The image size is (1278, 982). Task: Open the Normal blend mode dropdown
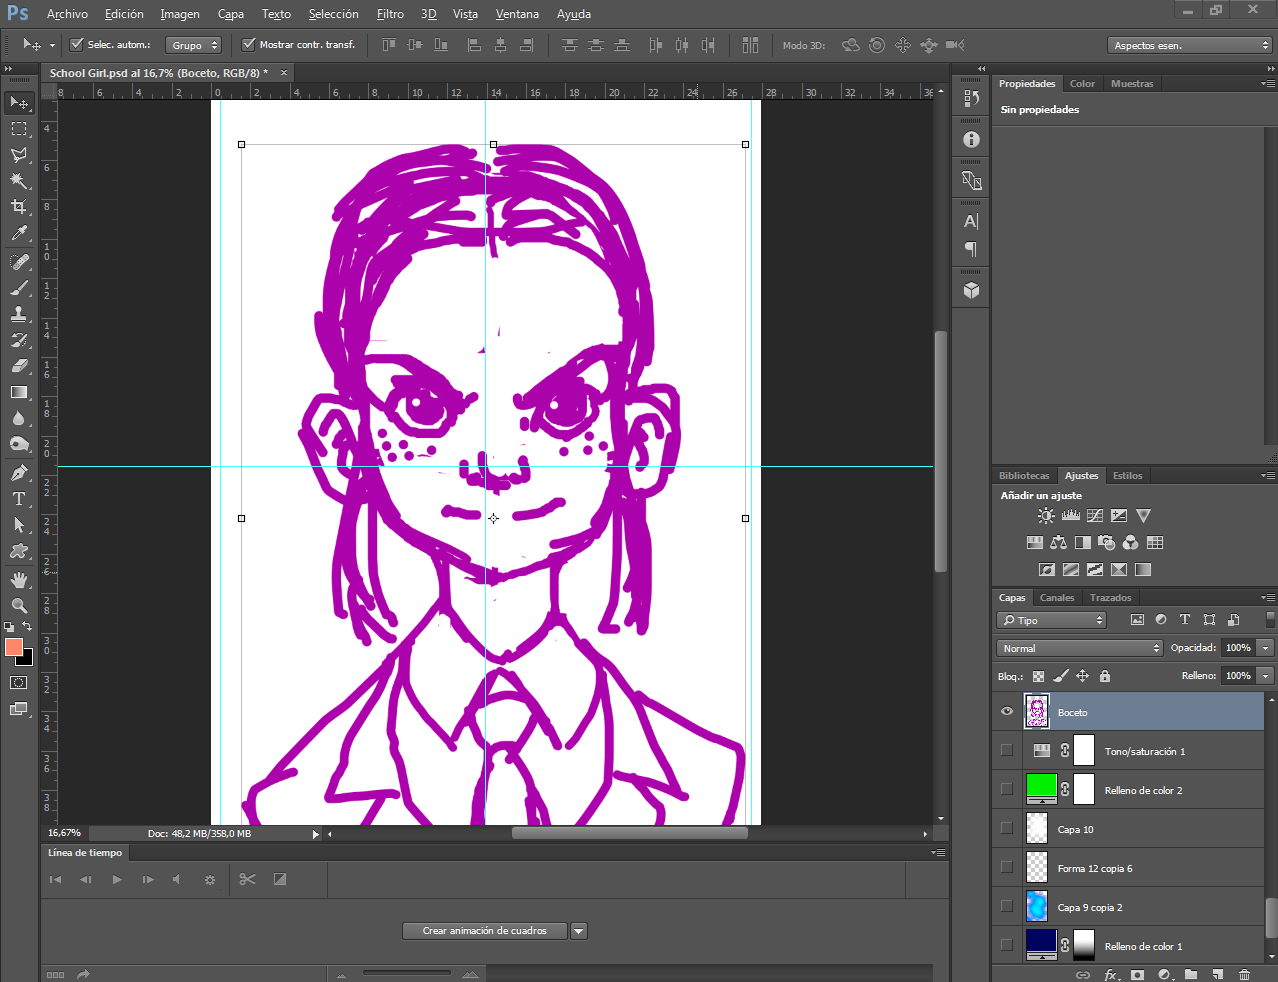coord(1080,648)
